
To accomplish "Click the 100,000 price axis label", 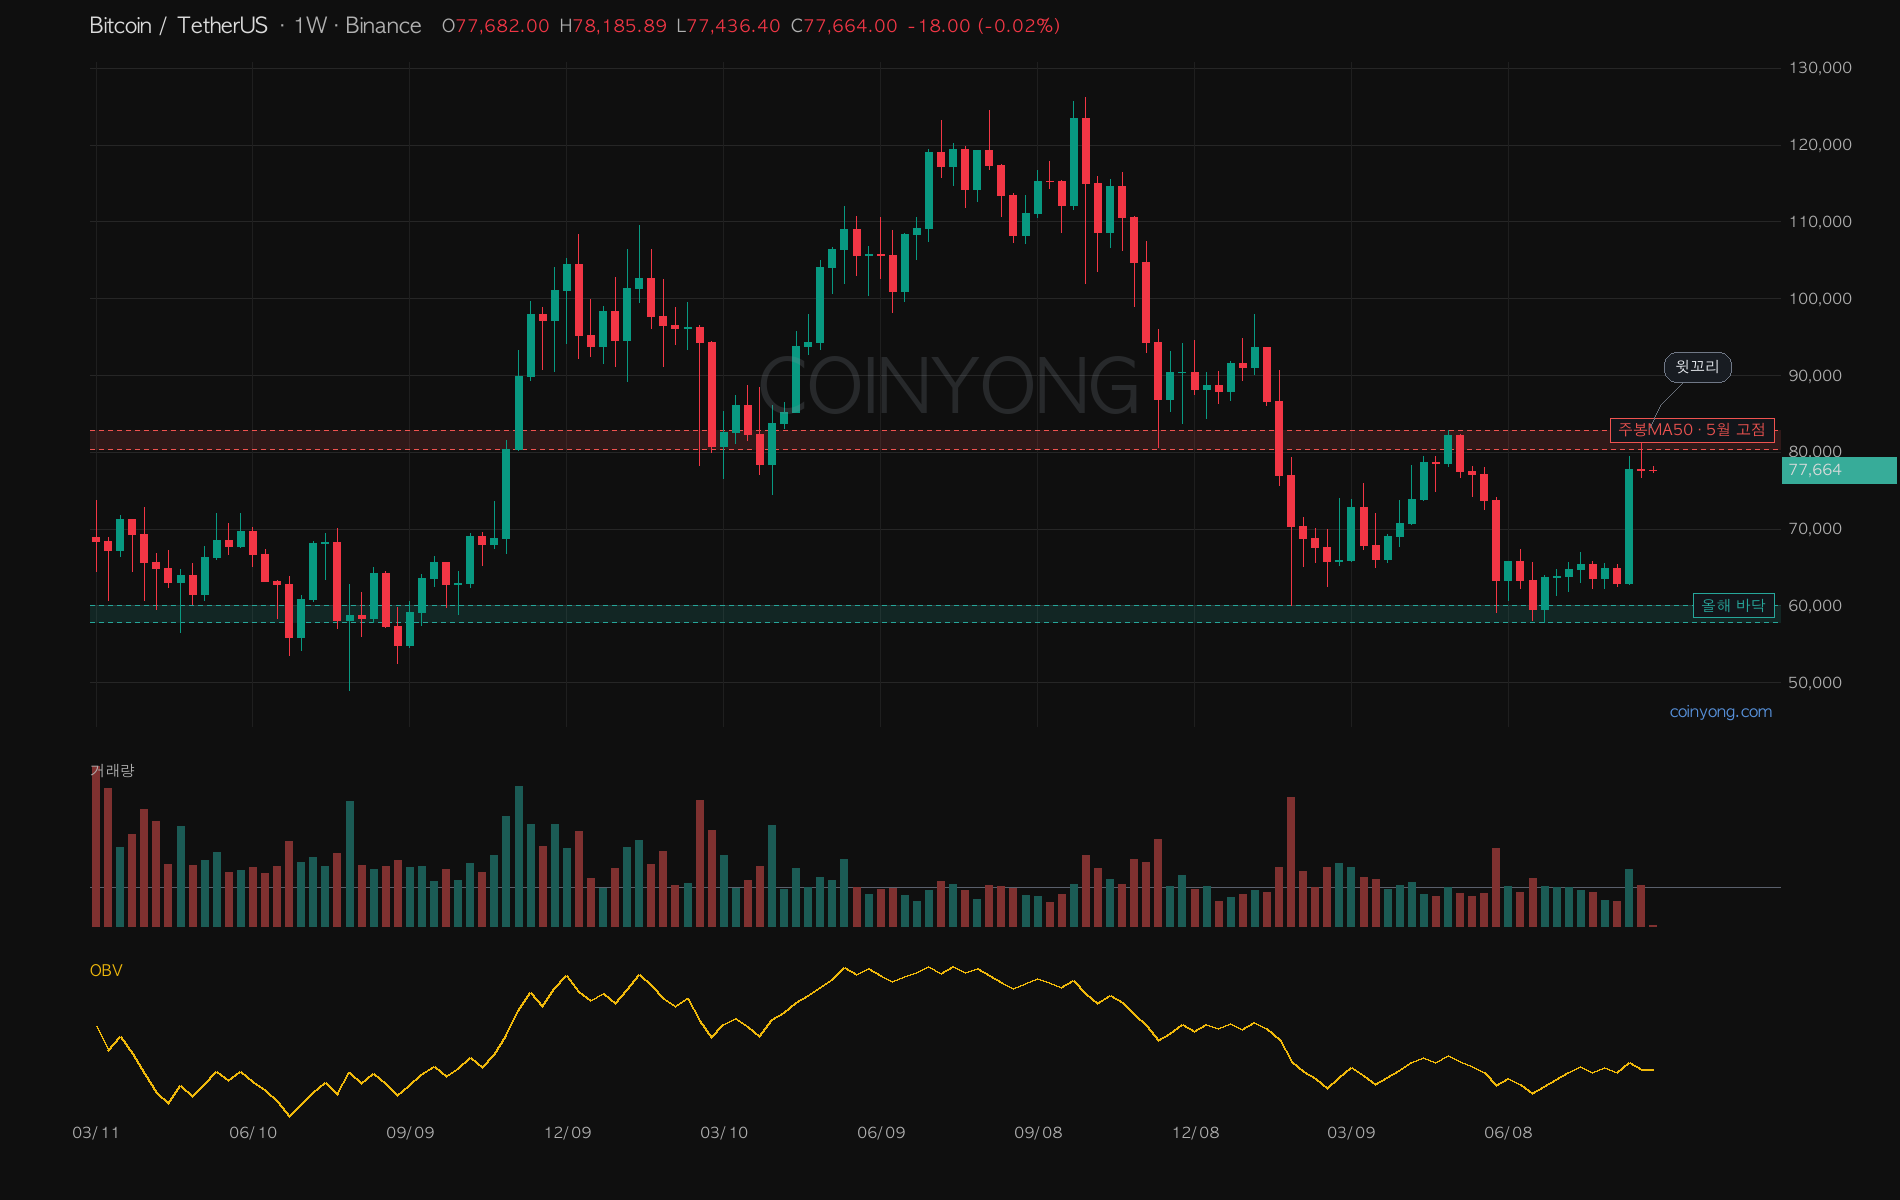I will pos(1820,299).
